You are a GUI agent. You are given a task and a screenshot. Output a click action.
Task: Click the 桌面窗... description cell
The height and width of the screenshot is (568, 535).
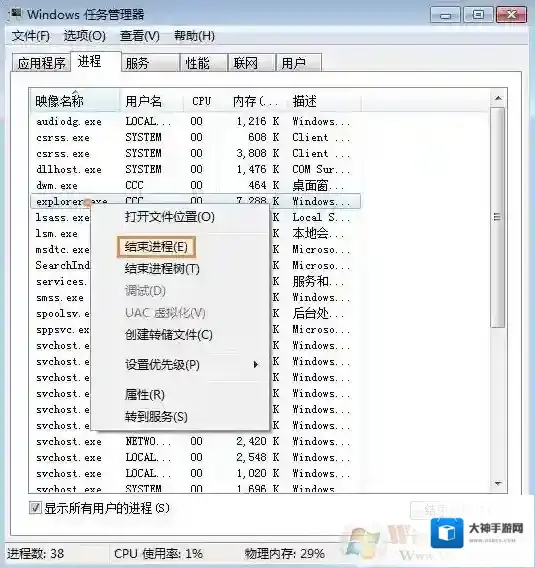pos(318,185)
